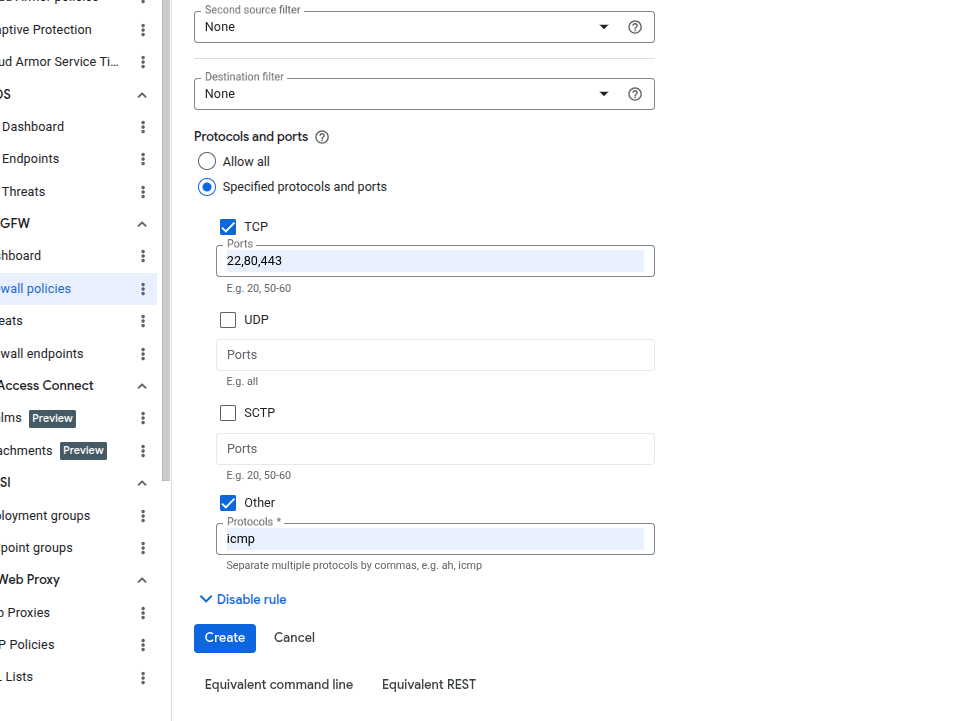
Task: Collapse the Secure Web Proxy section
Action: (x=142, y=580)
